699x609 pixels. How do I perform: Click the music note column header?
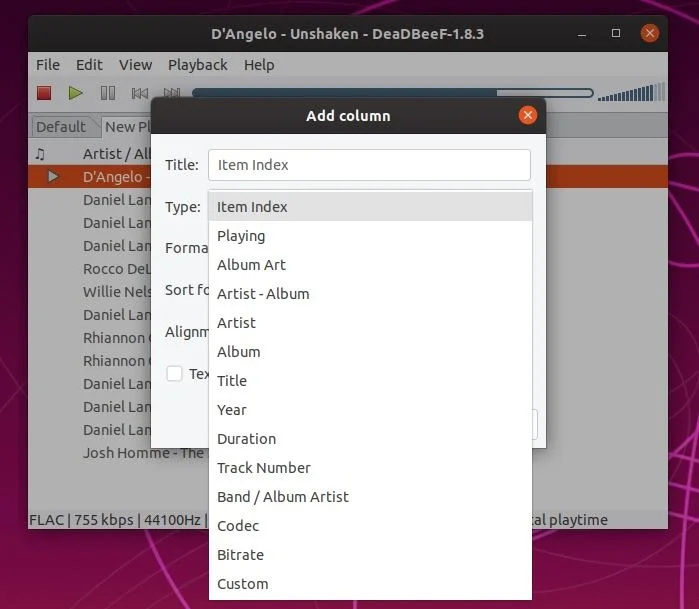[40, 153]
